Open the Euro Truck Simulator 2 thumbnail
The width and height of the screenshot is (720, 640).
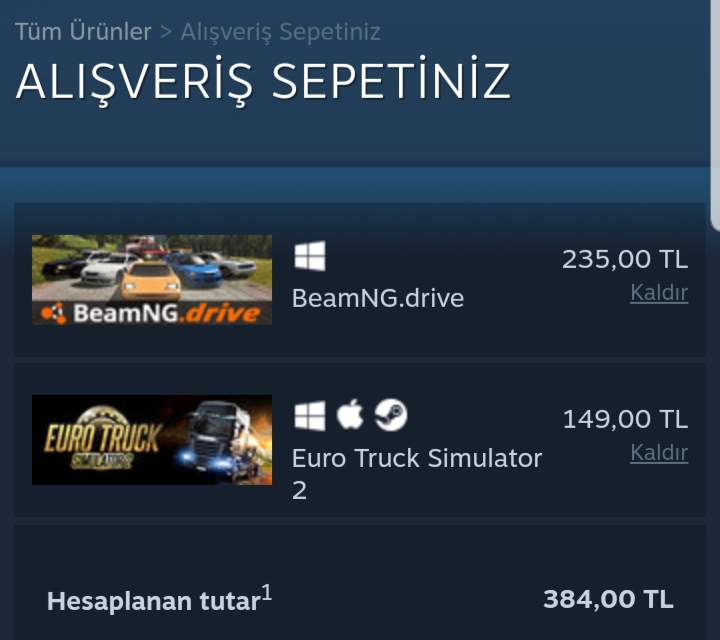(152, 440)
